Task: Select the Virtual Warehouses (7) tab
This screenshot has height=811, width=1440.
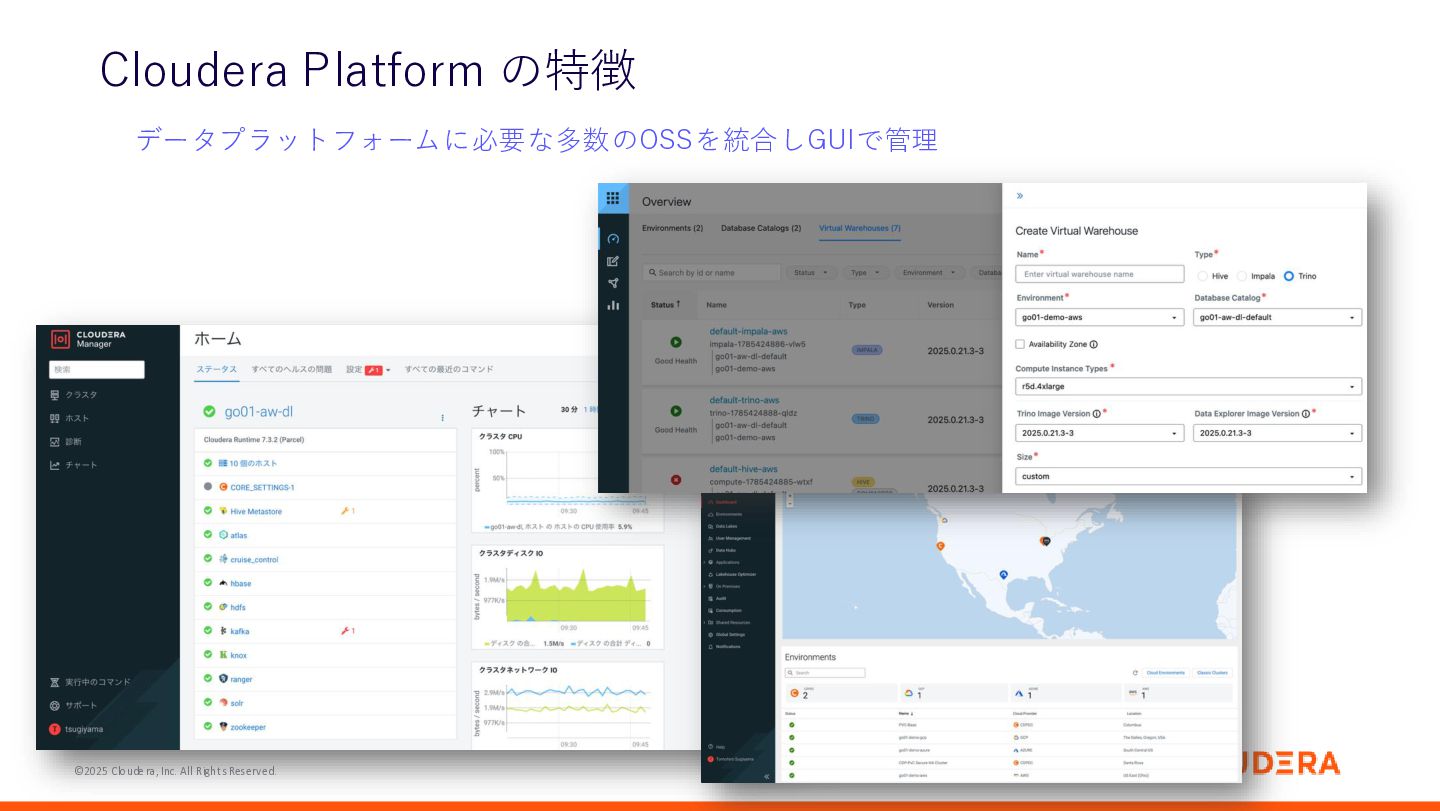Action: (860, 228)
